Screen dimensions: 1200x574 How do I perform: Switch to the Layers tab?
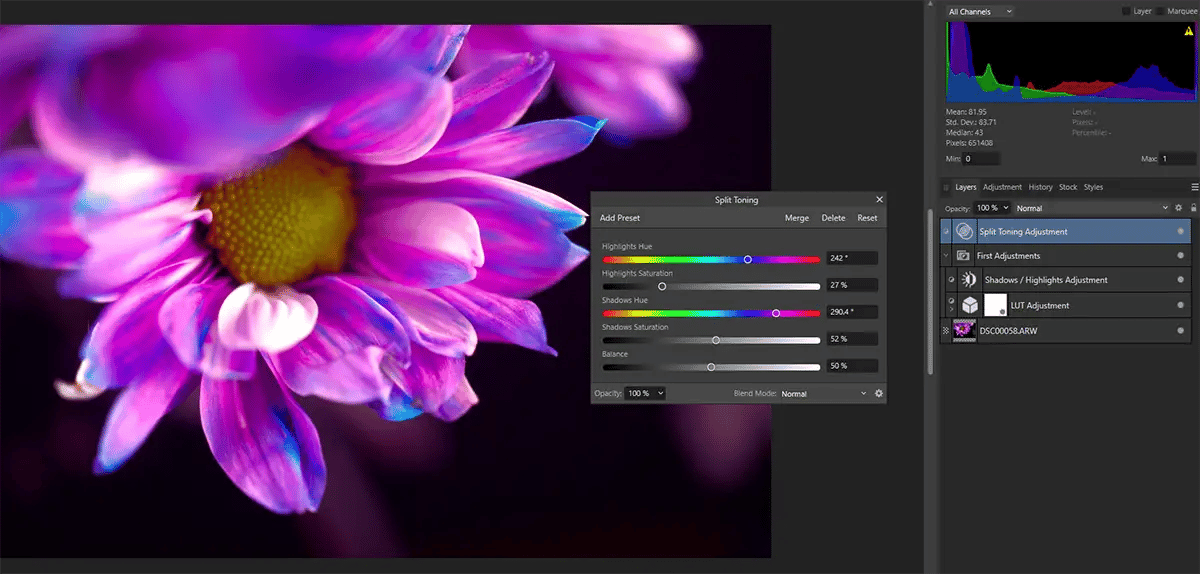coord(965,187)
